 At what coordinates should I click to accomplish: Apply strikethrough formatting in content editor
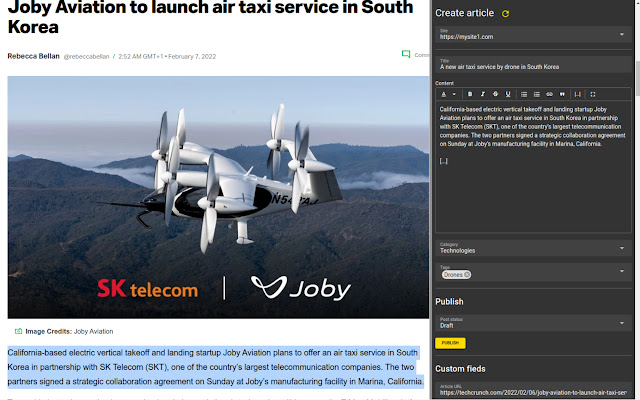coord(495,94)
